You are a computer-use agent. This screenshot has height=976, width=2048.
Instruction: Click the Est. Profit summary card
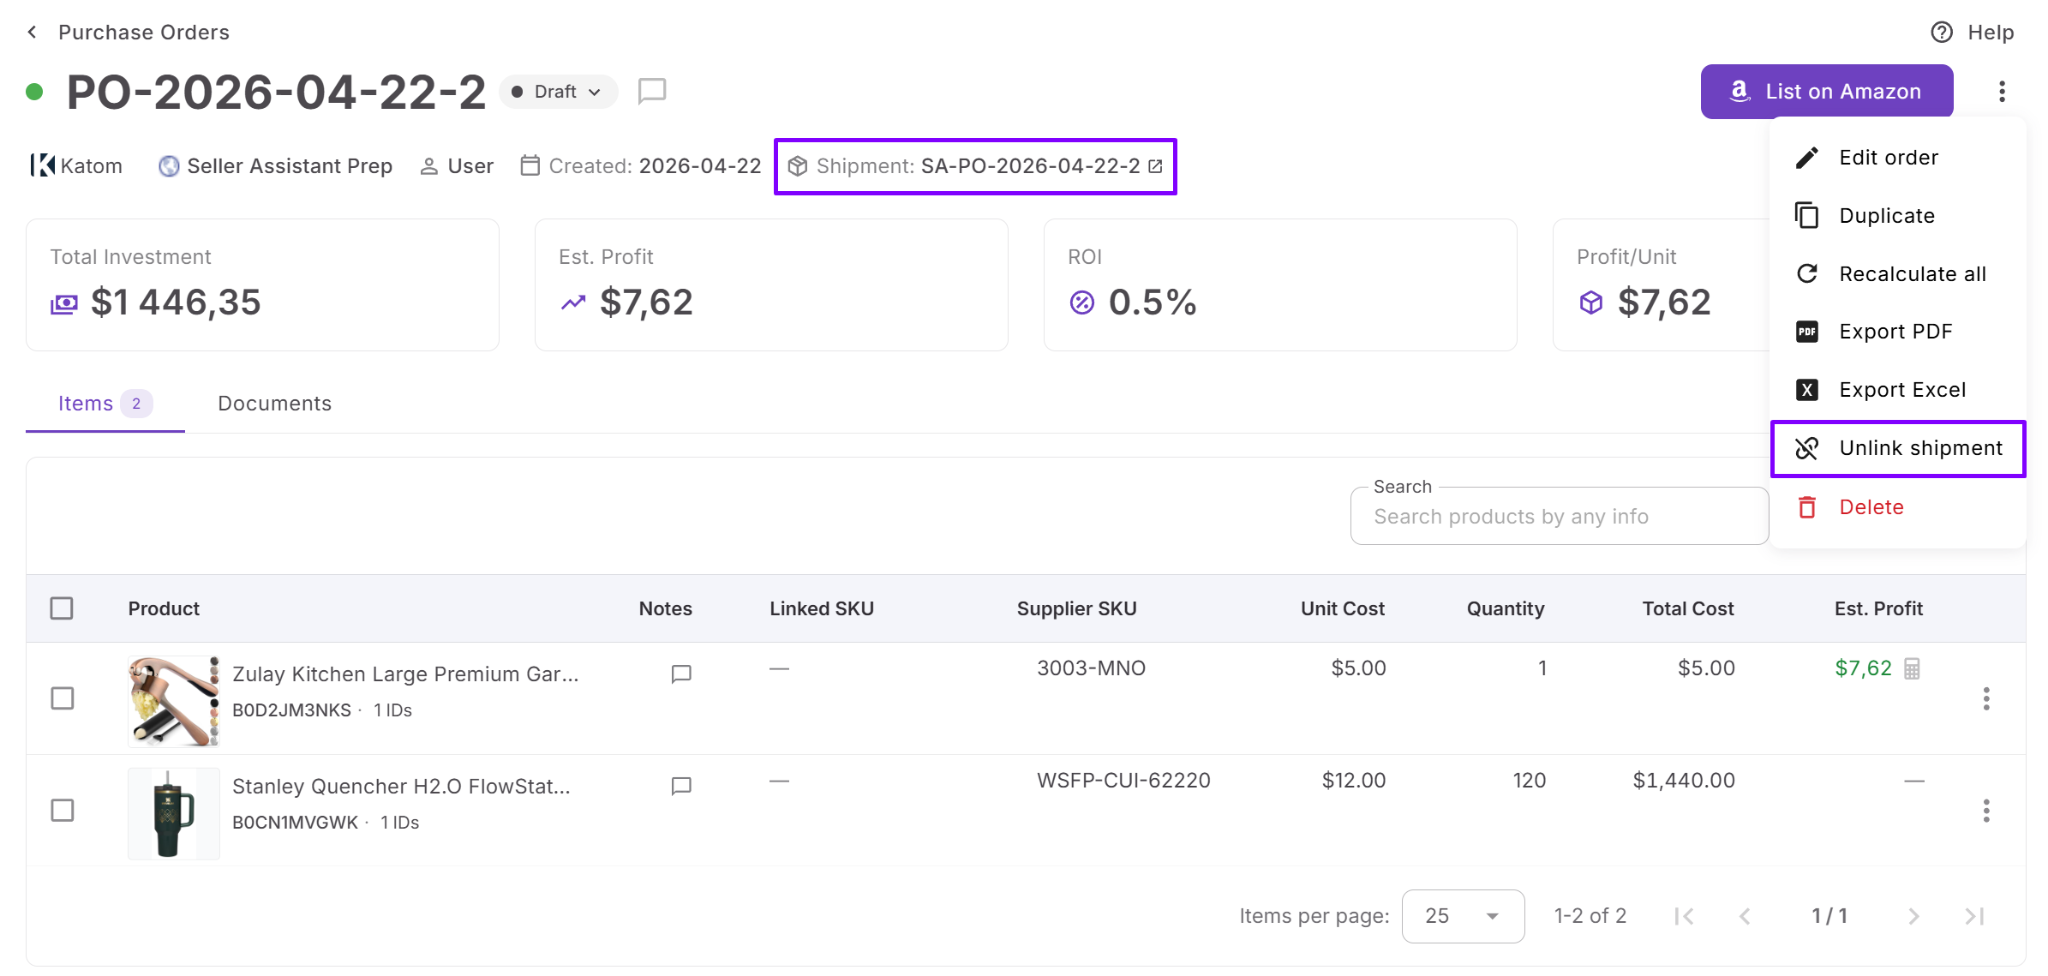(771, 285)
